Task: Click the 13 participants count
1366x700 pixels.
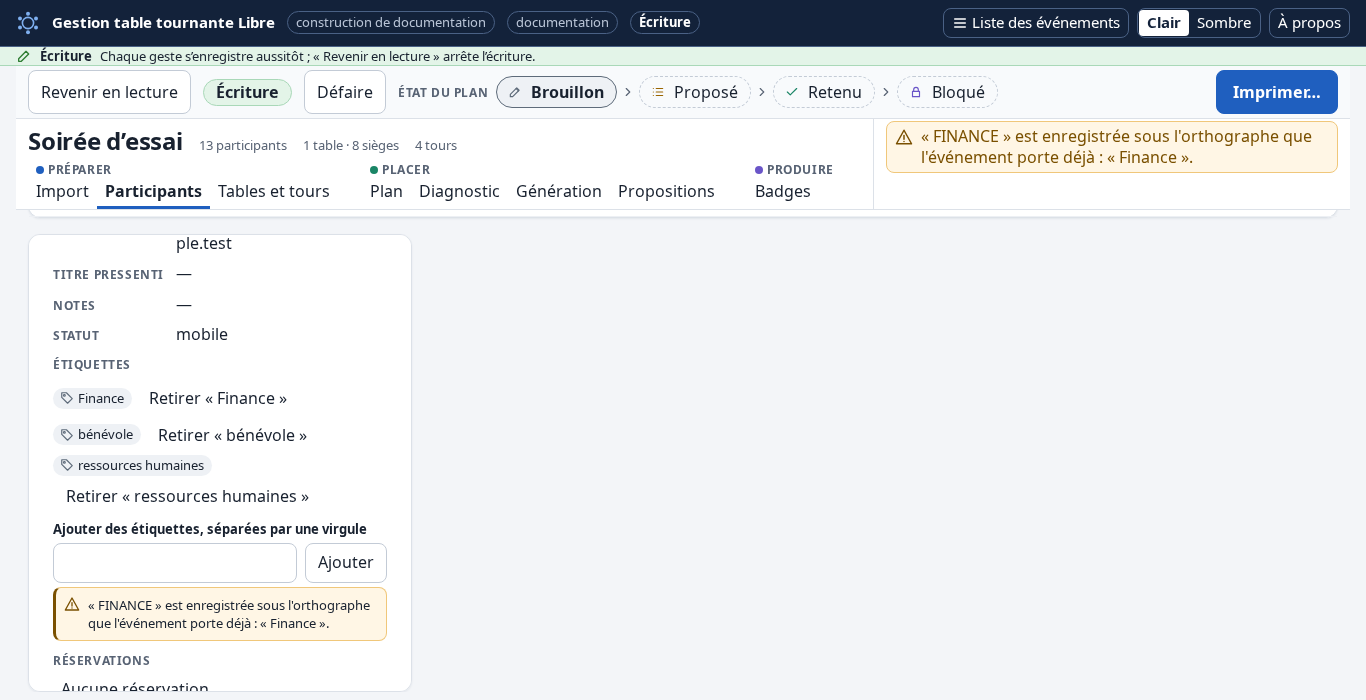Action: 243,146
